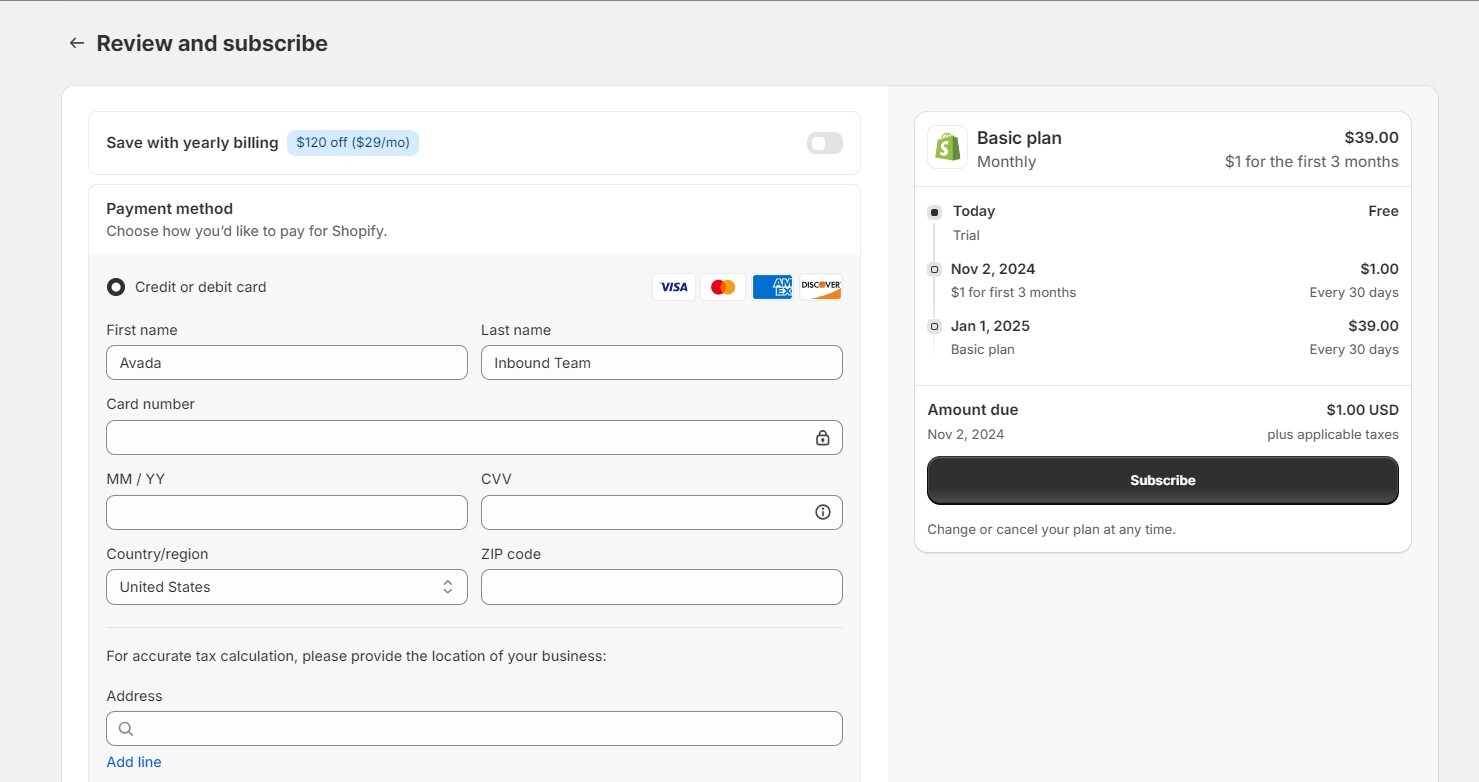Click the American Express logo
This screenshot has height=782, width=1479.
click(772, 287)
